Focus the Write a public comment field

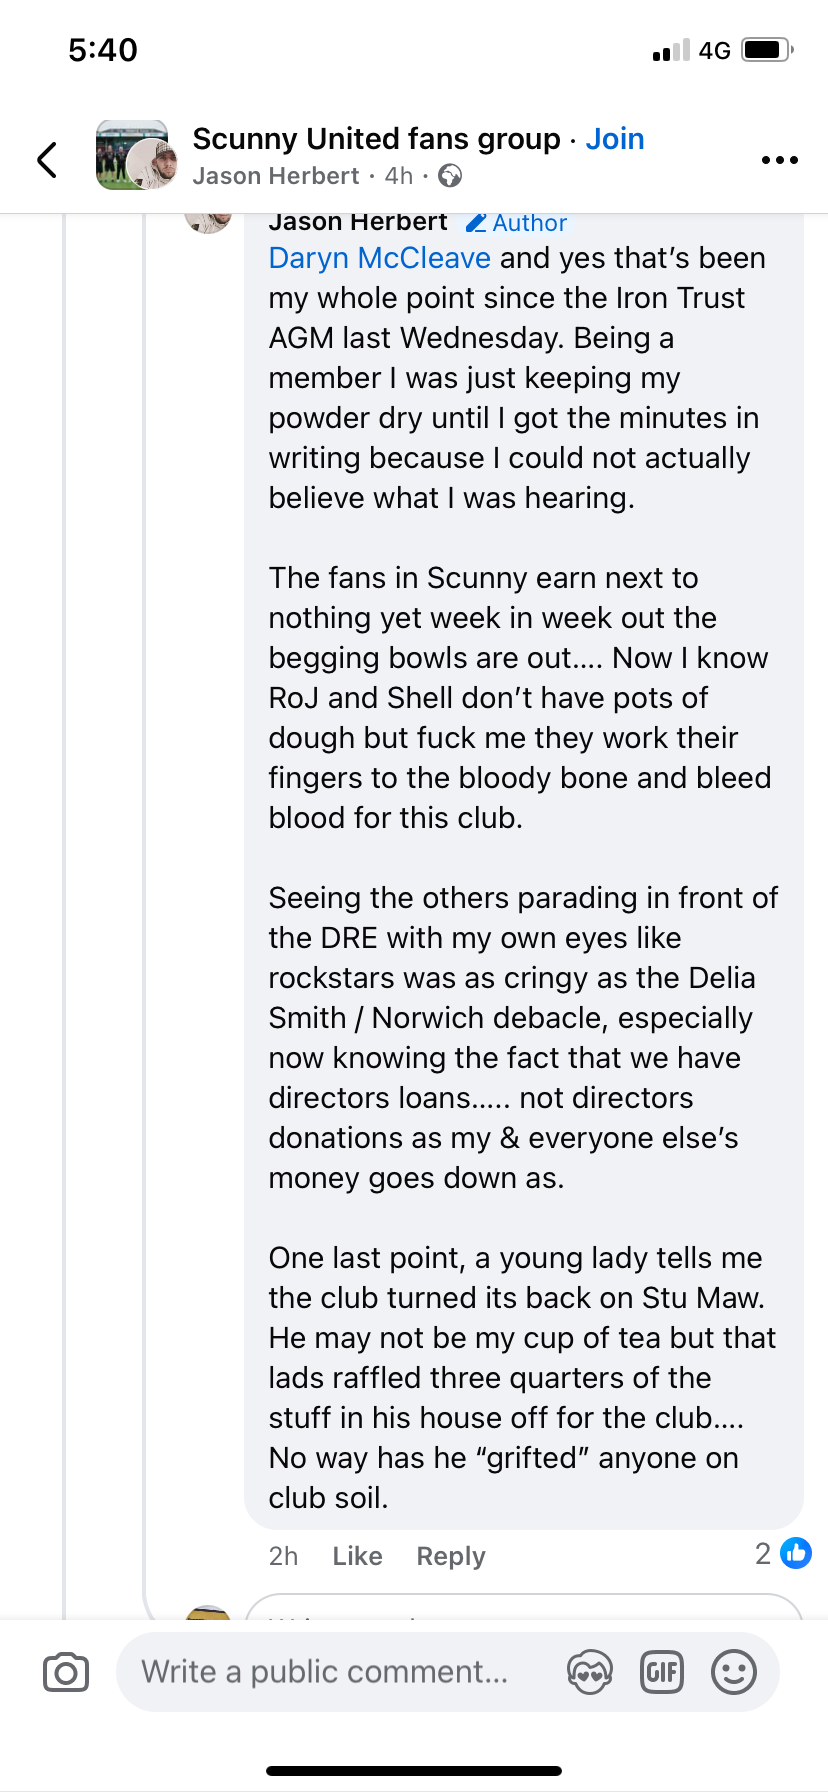pyautogui.click(x=325, y=1672)
